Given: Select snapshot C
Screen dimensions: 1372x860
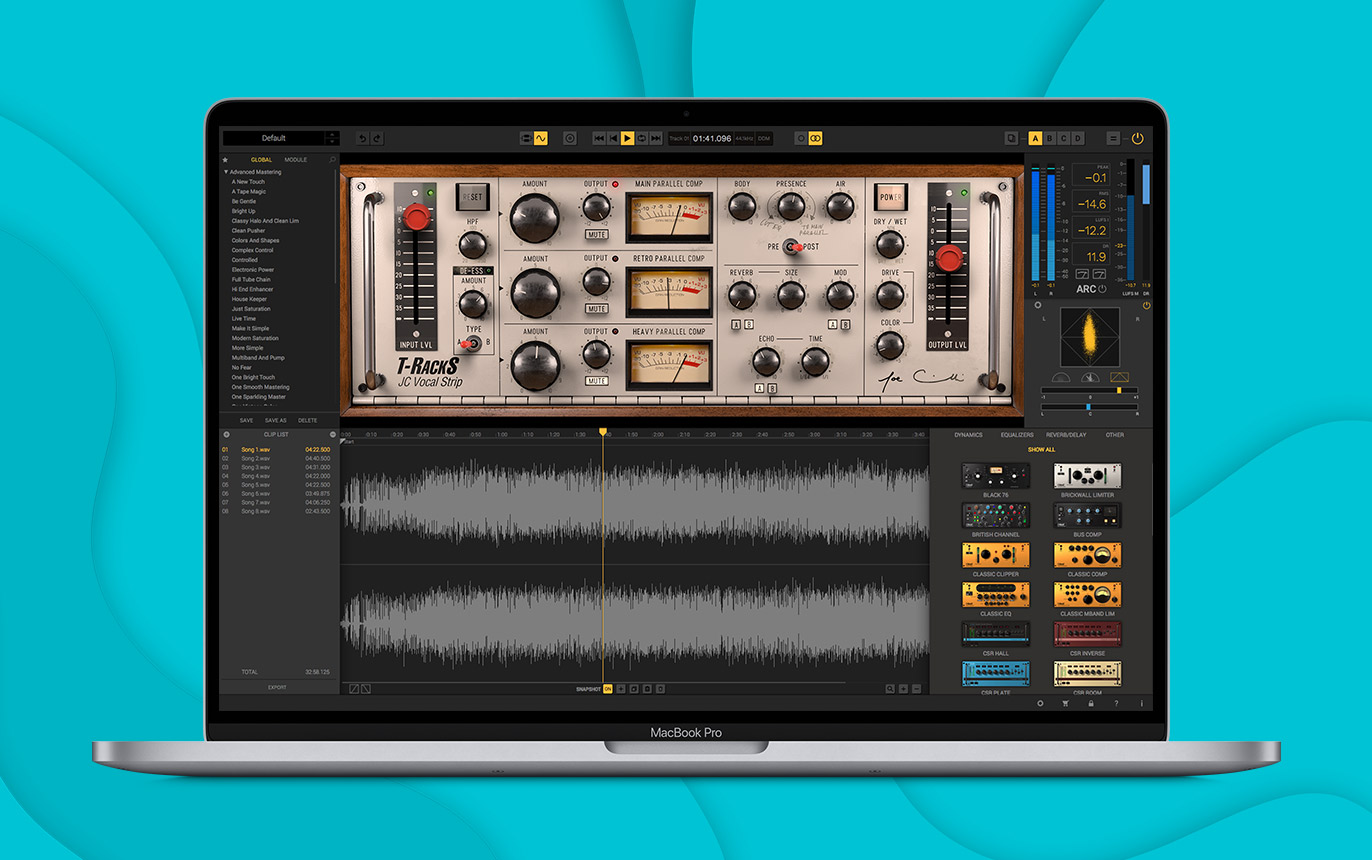Looking at the screenshot, I should tap(1063, 138).
